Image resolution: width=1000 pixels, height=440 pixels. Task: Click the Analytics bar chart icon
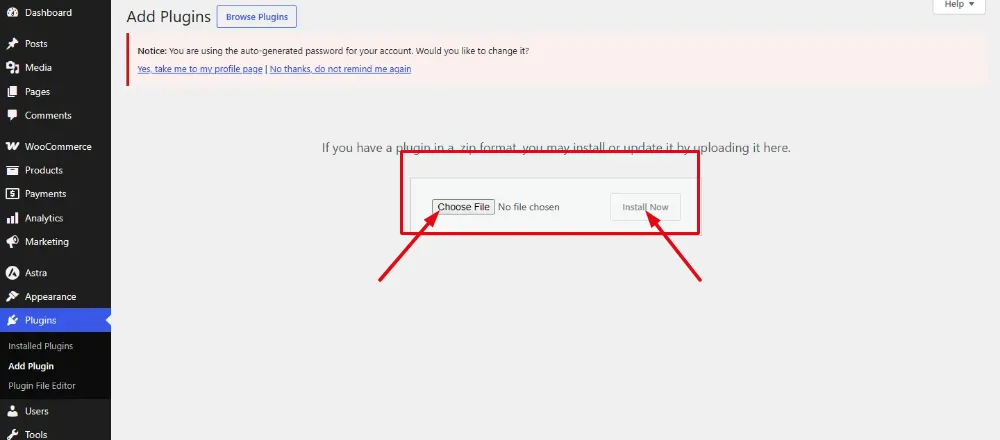[12, 218]
